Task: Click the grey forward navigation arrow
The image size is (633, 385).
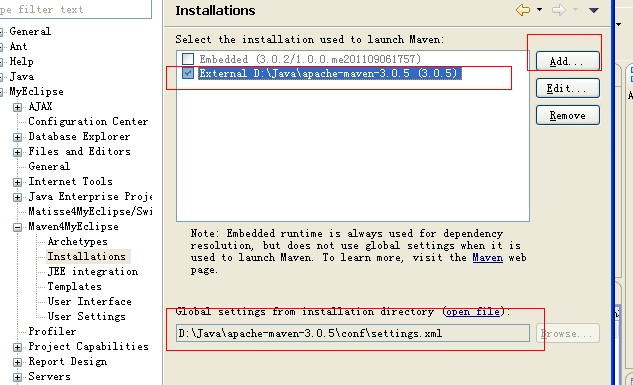Action: coord(559,10)
